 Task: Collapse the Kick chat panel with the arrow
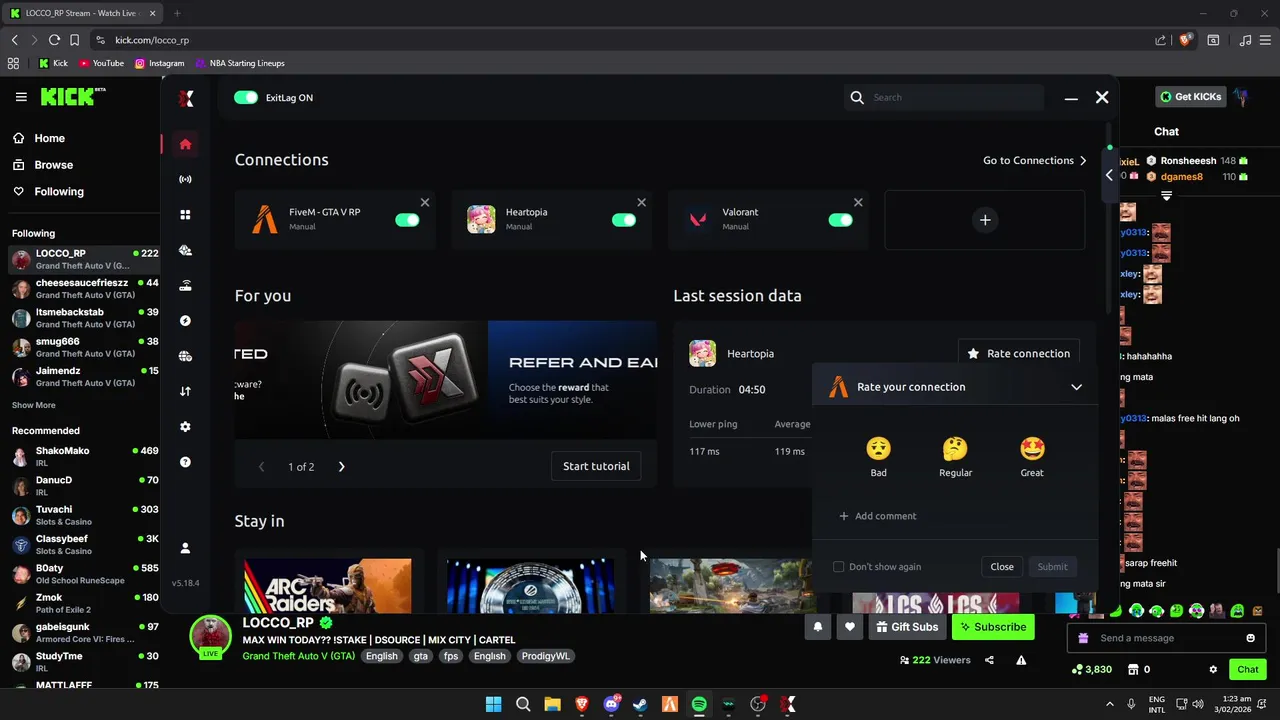click(x=1109, y=175)
